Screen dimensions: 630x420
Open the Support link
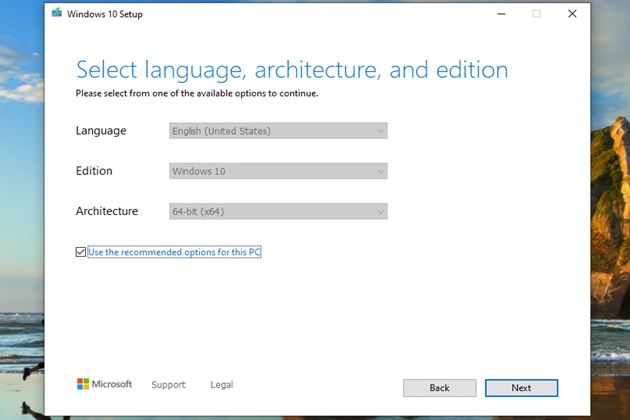[168, 385]
